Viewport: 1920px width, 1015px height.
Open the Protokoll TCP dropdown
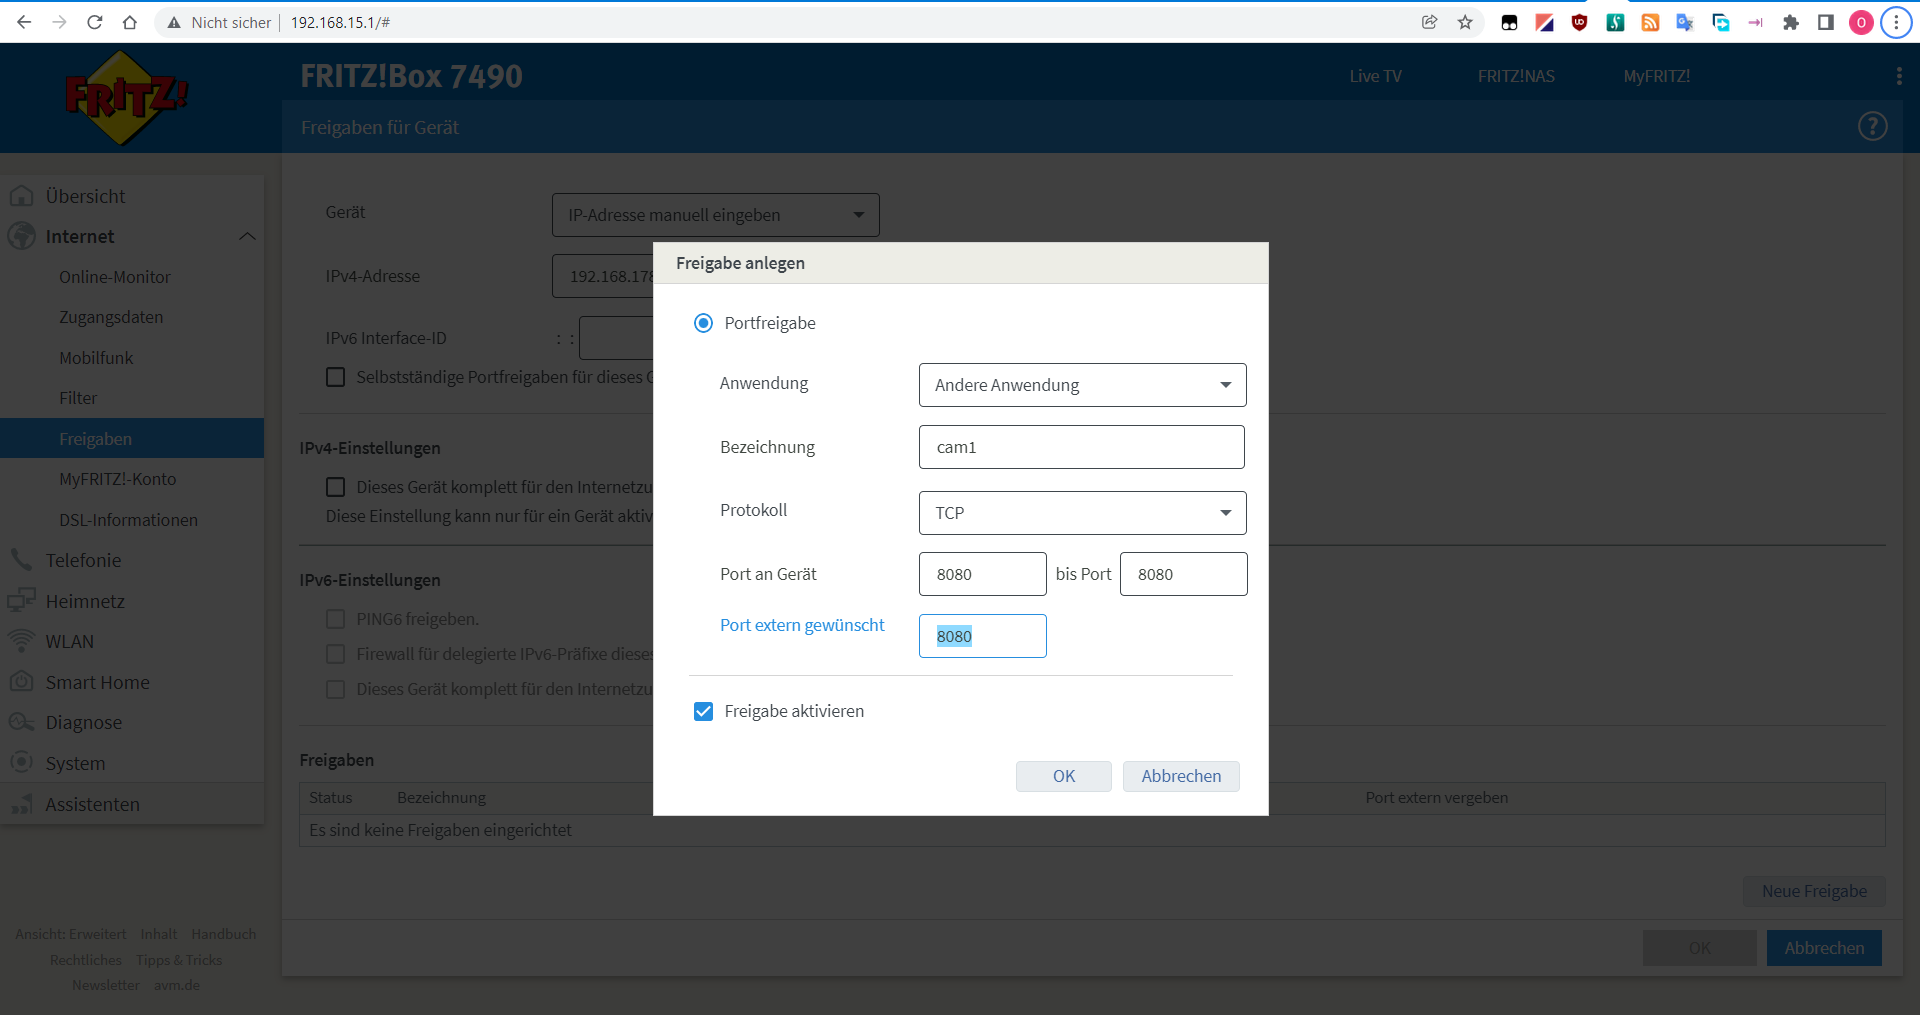(x=1082, y=513)
